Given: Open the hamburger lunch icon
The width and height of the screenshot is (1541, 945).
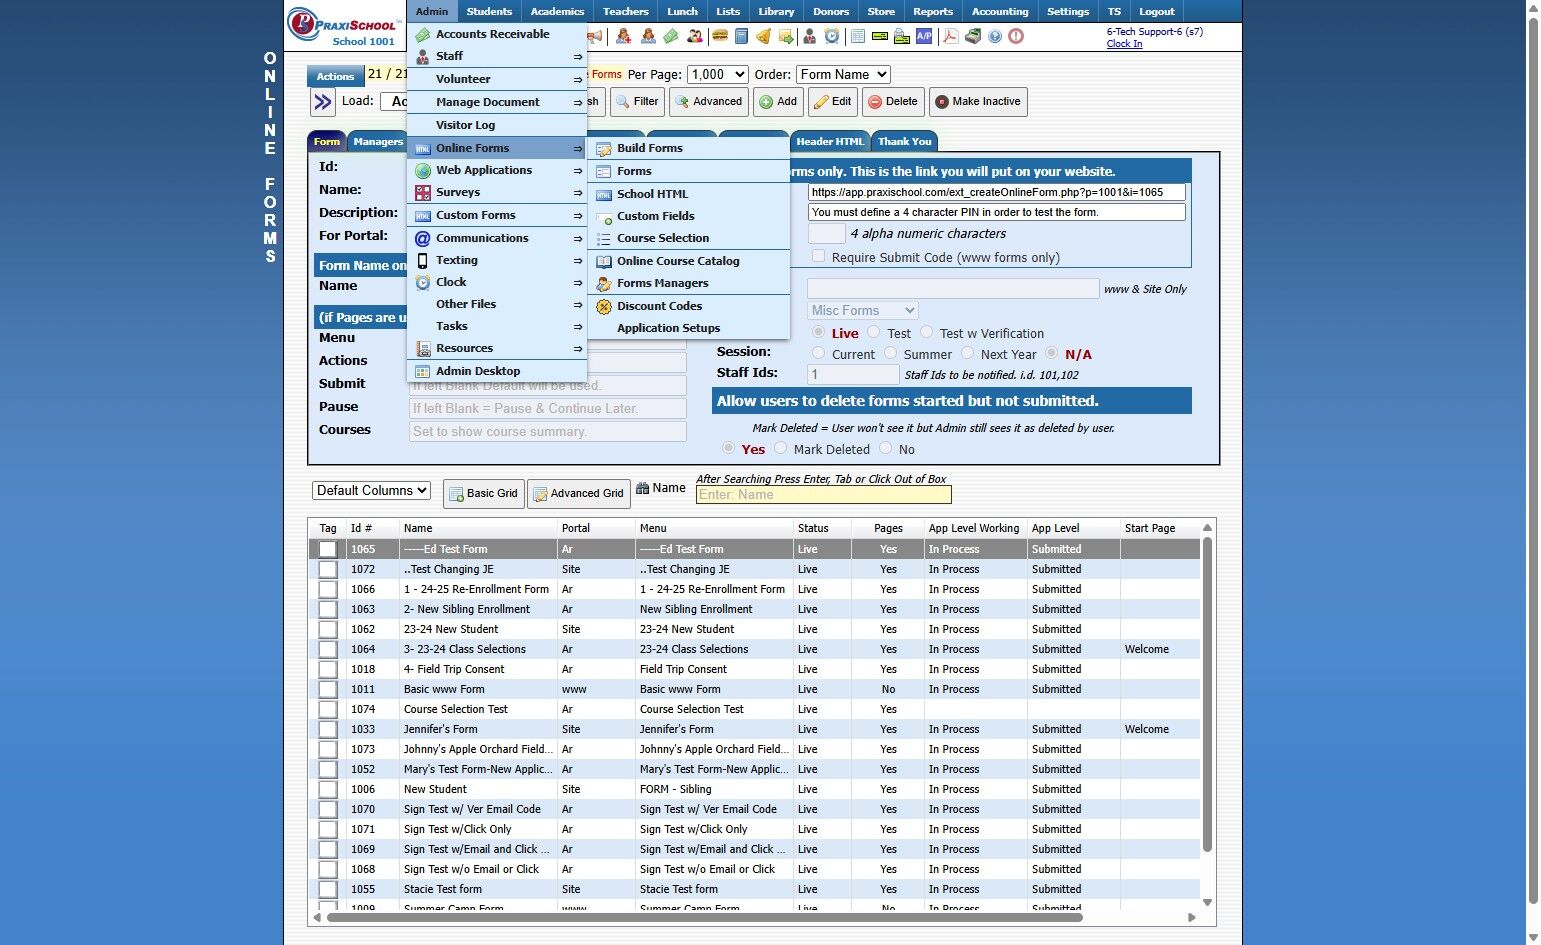Looking at the screenshot, I should tap(719, 36).
